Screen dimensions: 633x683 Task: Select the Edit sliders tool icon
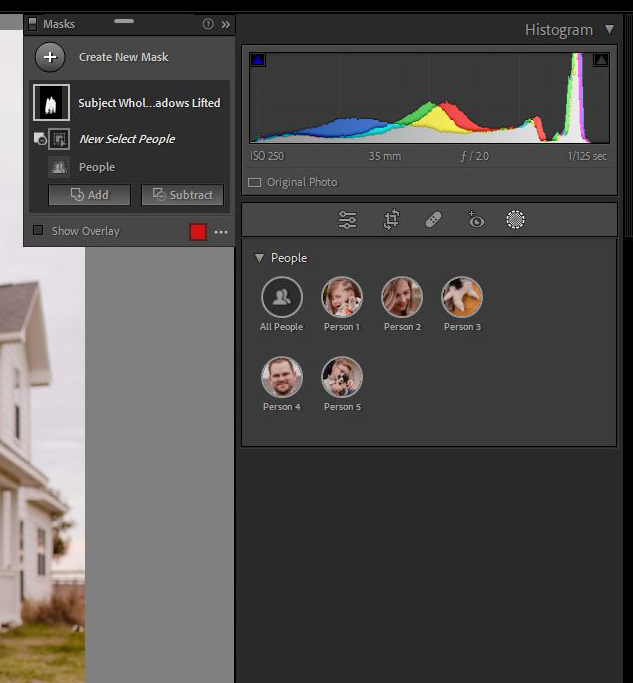coord(347,220)
